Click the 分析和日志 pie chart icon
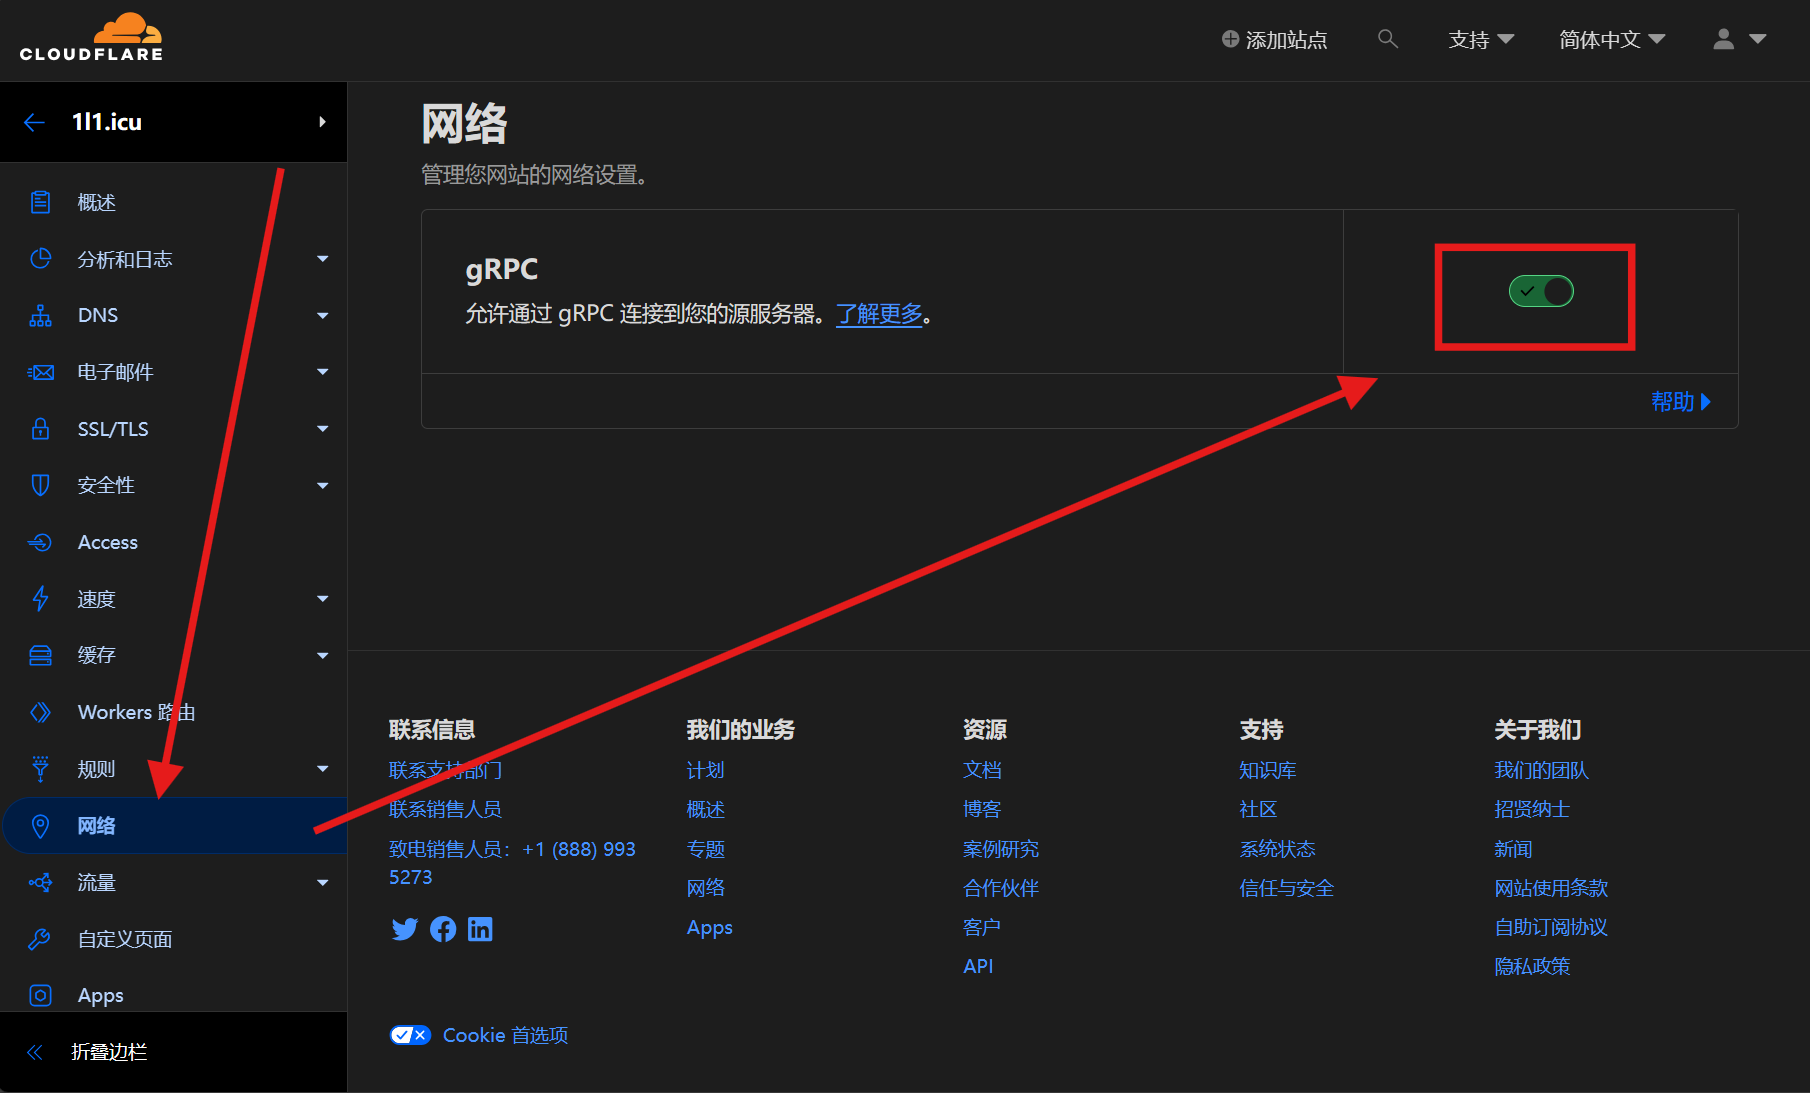Screen dimensions: 1810x1093 pos(40,259)
